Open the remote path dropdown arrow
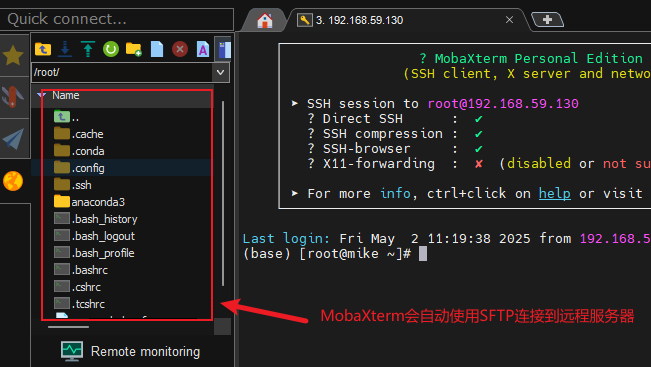 pos(220,73)
